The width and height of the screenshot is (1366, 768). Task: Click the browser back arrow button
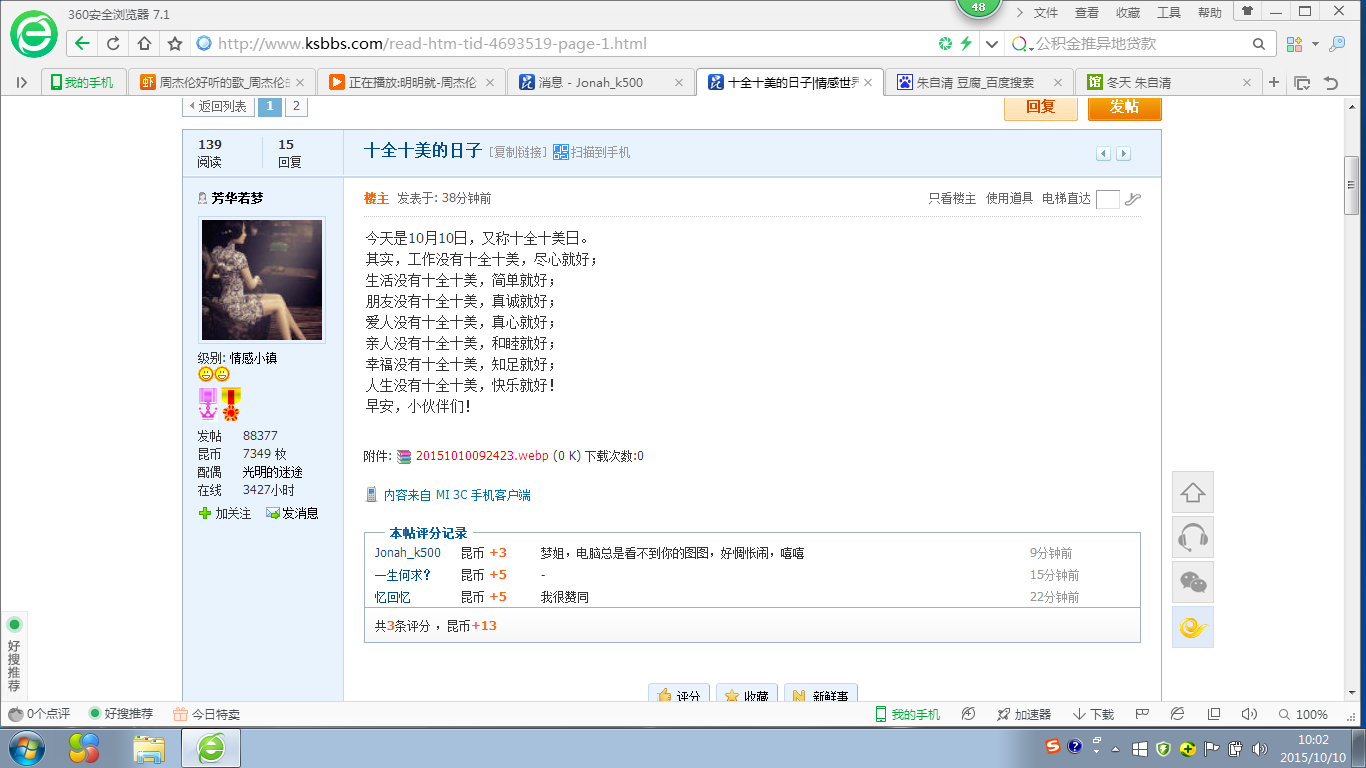coord(82,44)
